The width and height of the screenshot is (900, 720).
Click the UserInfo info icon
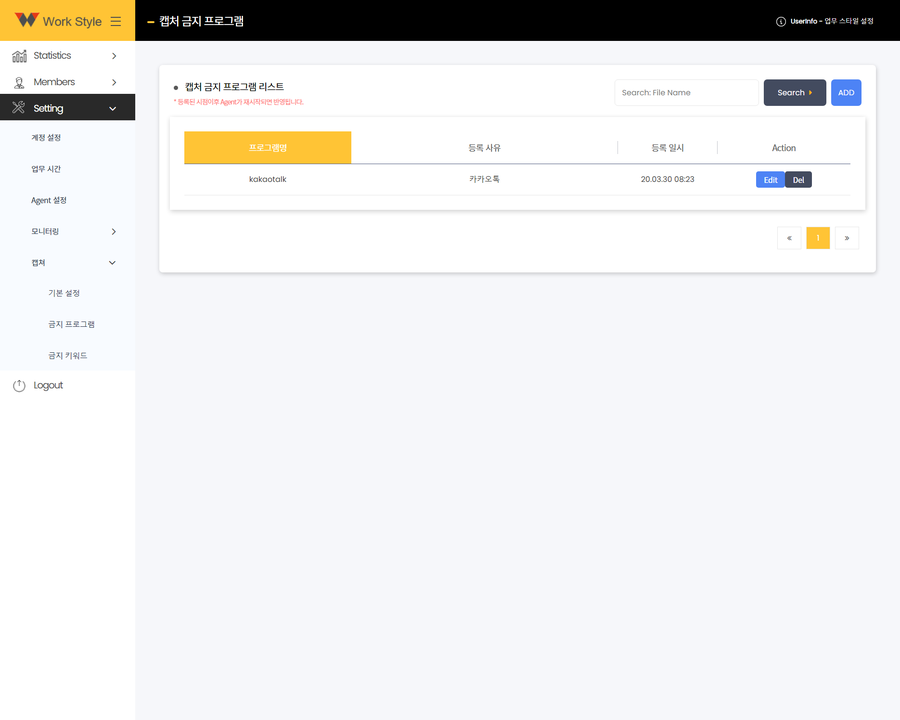coord(781,22)
